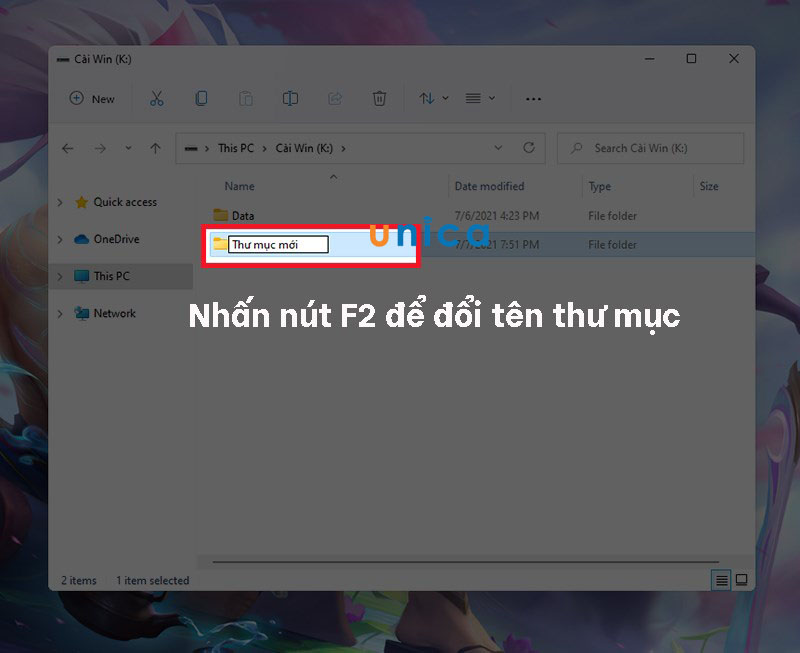This screenshot has width=800, height=653.
Task: Click the Copy icon
Action: [x=201, y=98]
